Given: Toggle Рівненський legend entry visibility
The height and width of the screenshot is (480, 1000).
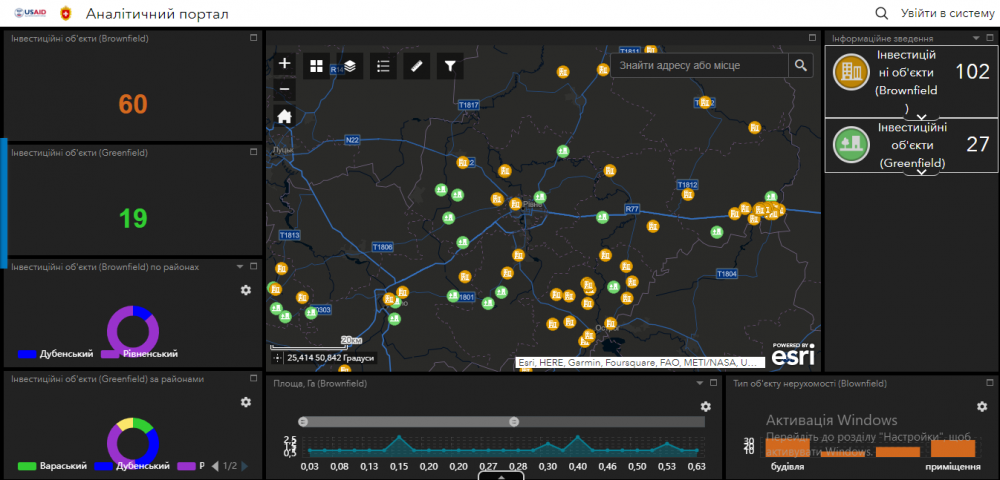Looking at the screenshot, I should [x=141, y=354].
